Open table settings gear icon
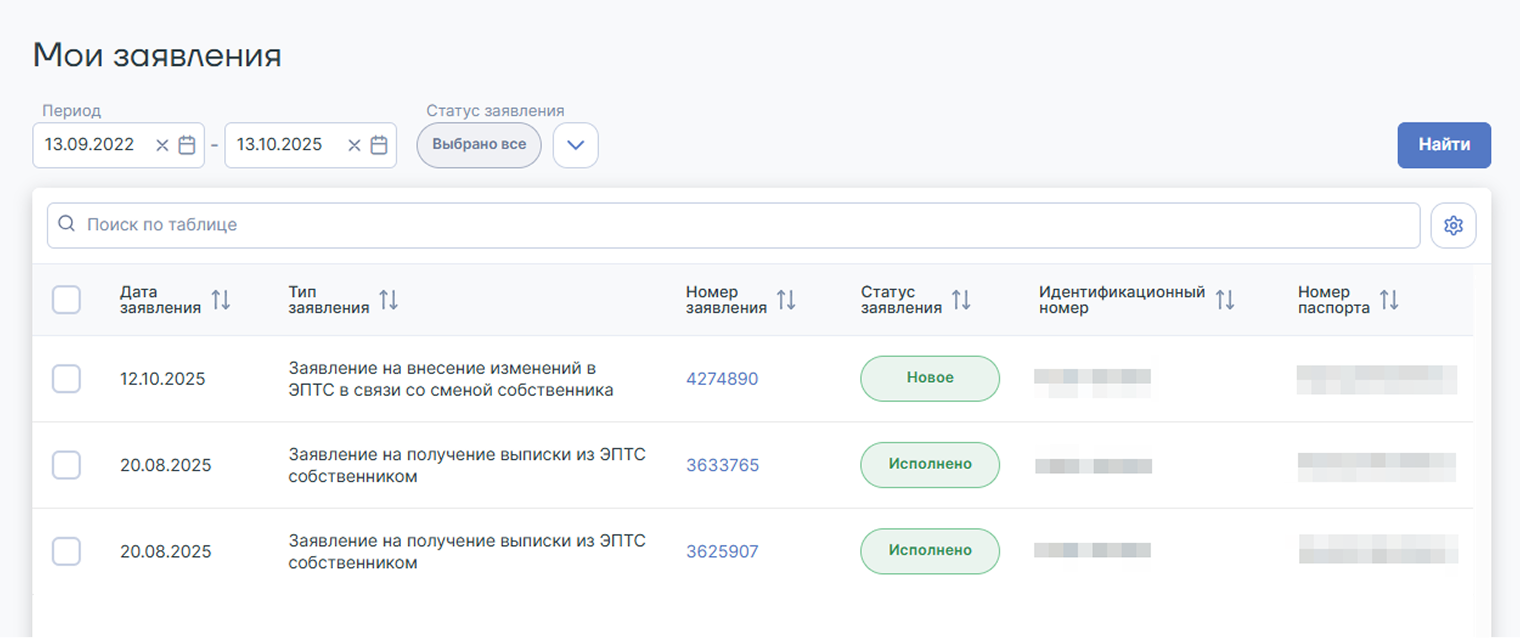 1453,226
